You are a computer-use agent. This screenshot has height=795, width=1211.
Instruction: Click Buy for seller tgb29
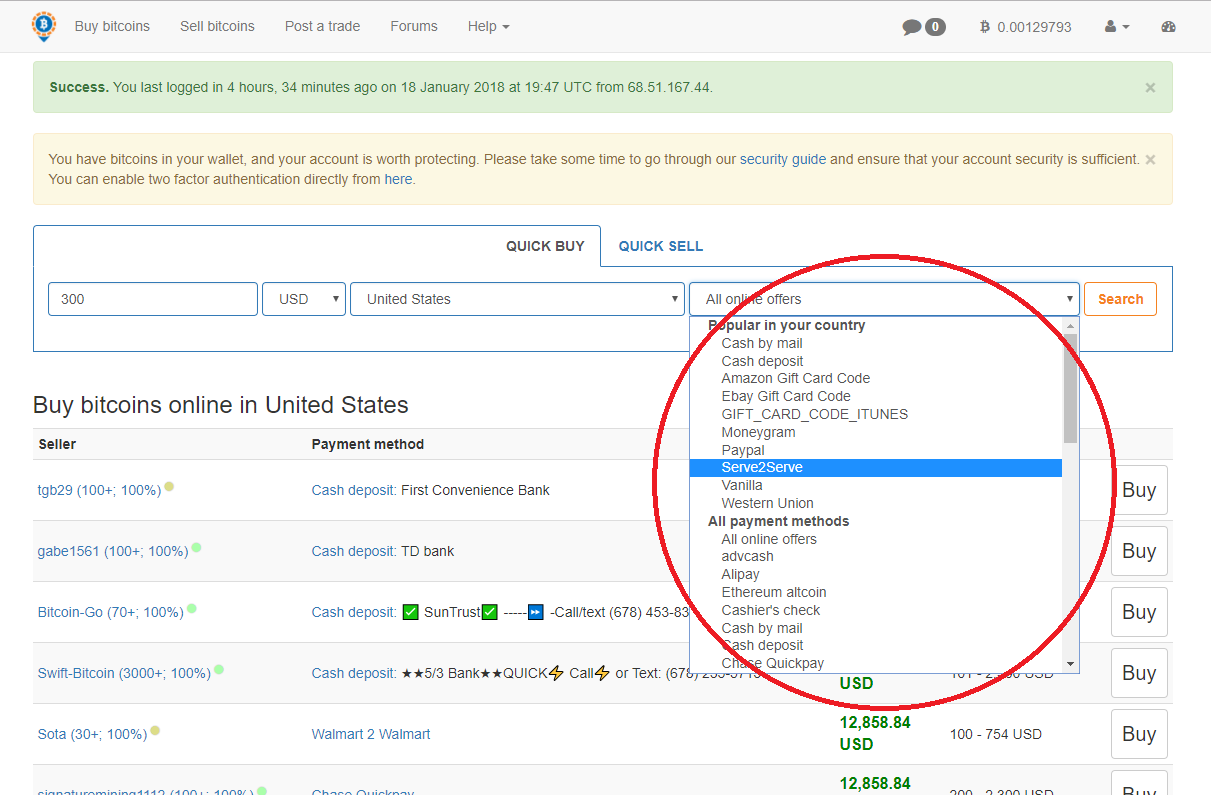[x=1138, y=490]
